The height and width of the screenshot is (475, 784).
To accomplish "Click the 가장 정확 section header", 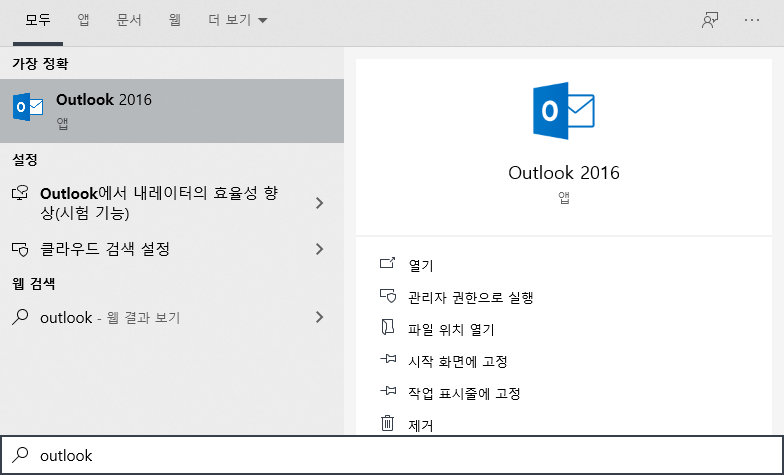I will click(40, 64).
